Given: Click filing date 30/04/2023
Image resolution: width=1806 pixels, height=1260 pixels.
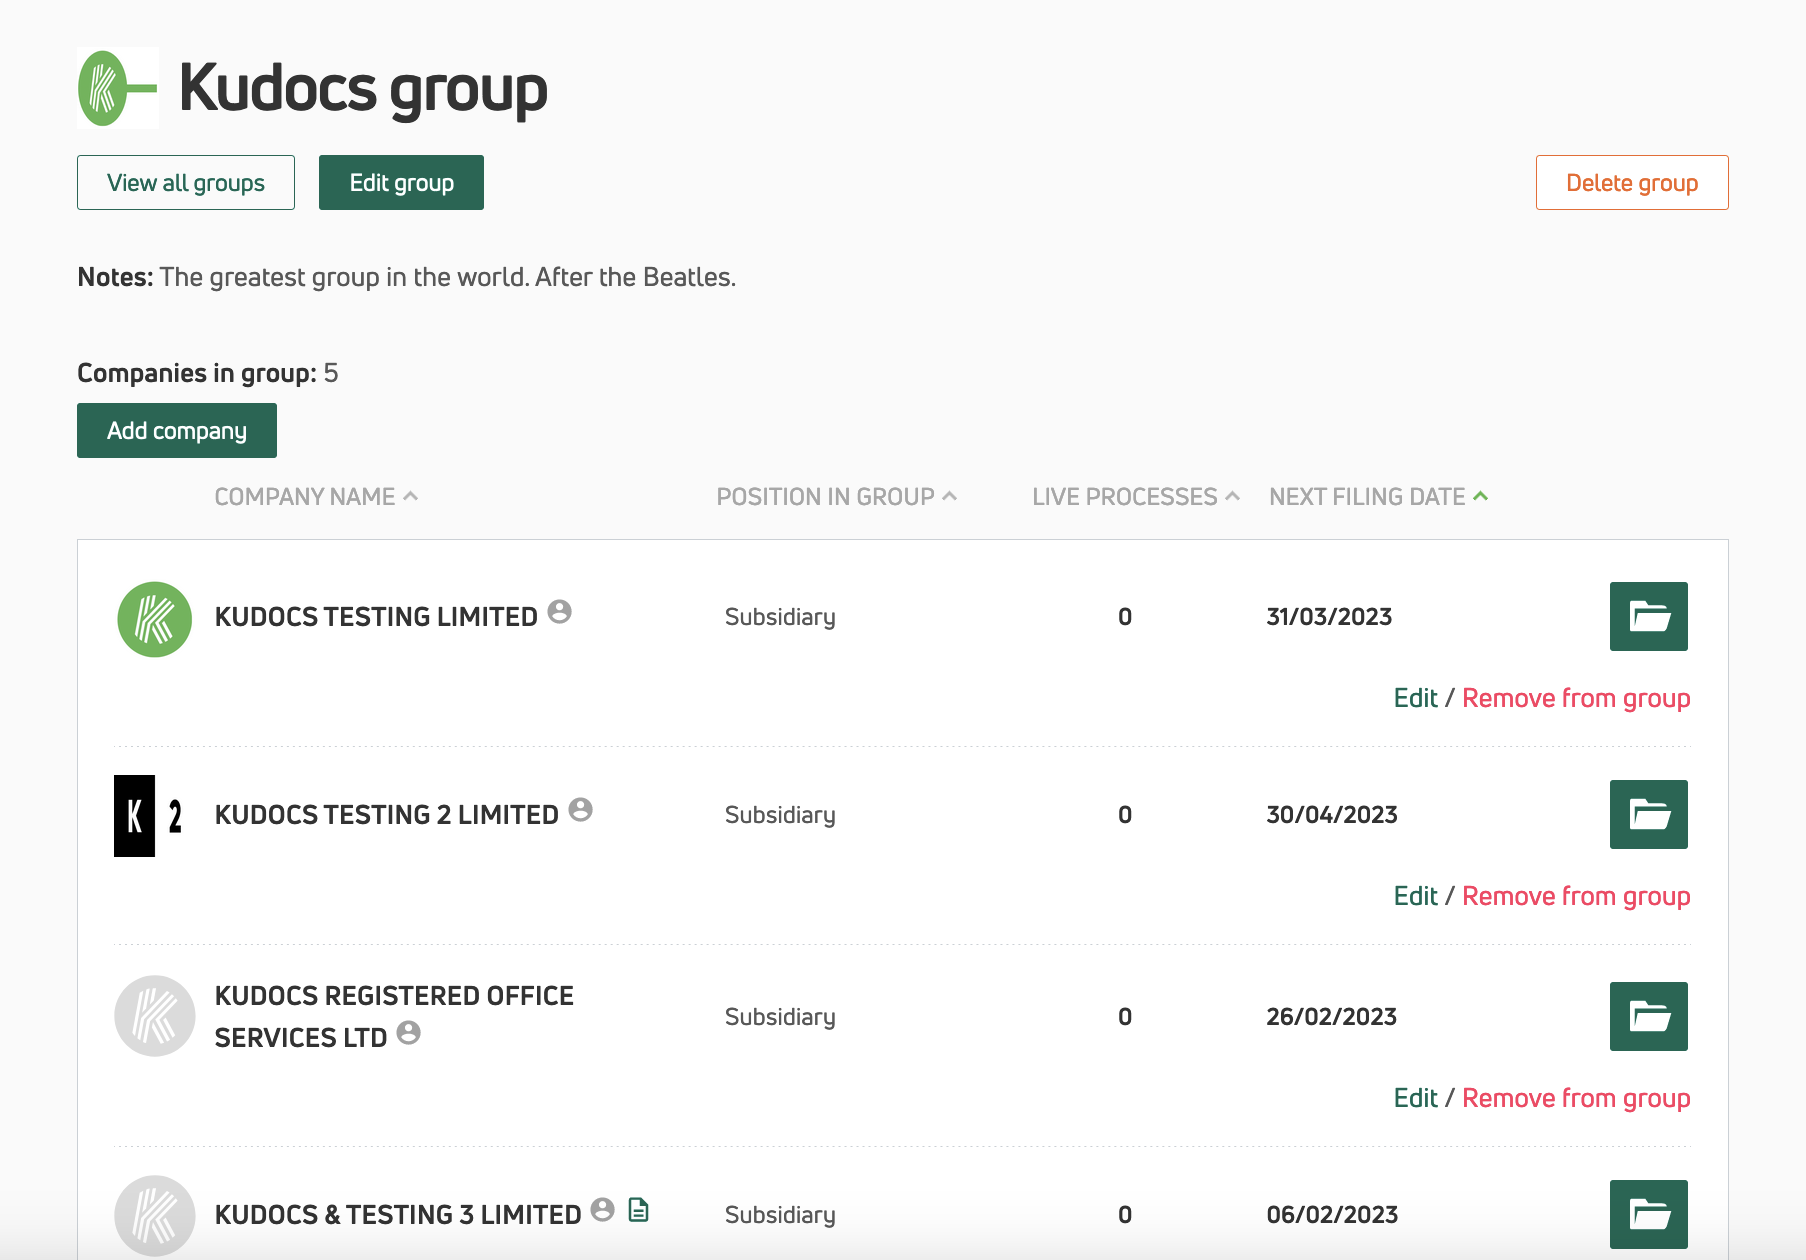Looking at the screenshot, I should pos(1332,815).
